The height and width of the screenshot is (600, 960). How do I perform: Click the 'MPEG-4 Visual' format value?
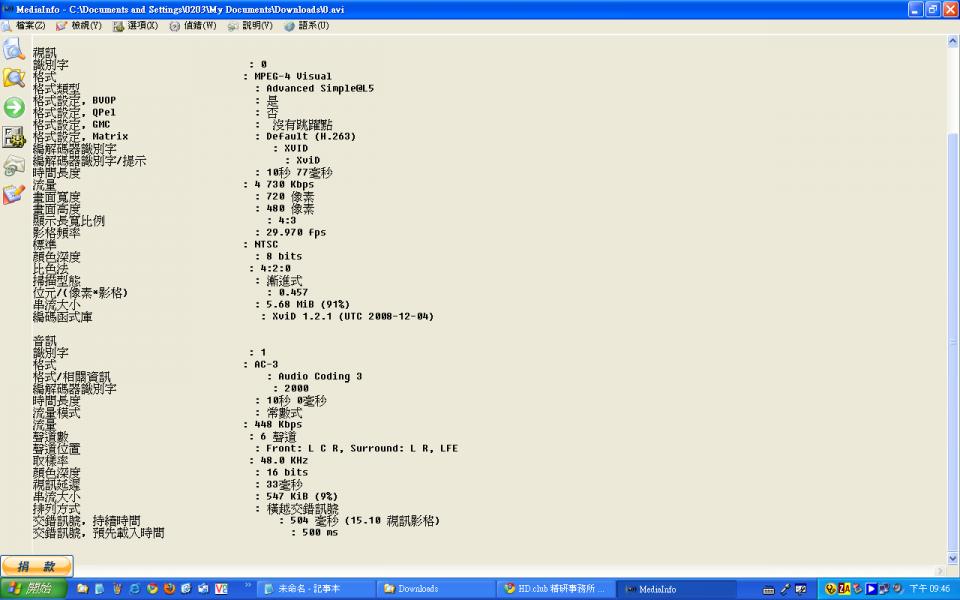[x=293, y=77]
